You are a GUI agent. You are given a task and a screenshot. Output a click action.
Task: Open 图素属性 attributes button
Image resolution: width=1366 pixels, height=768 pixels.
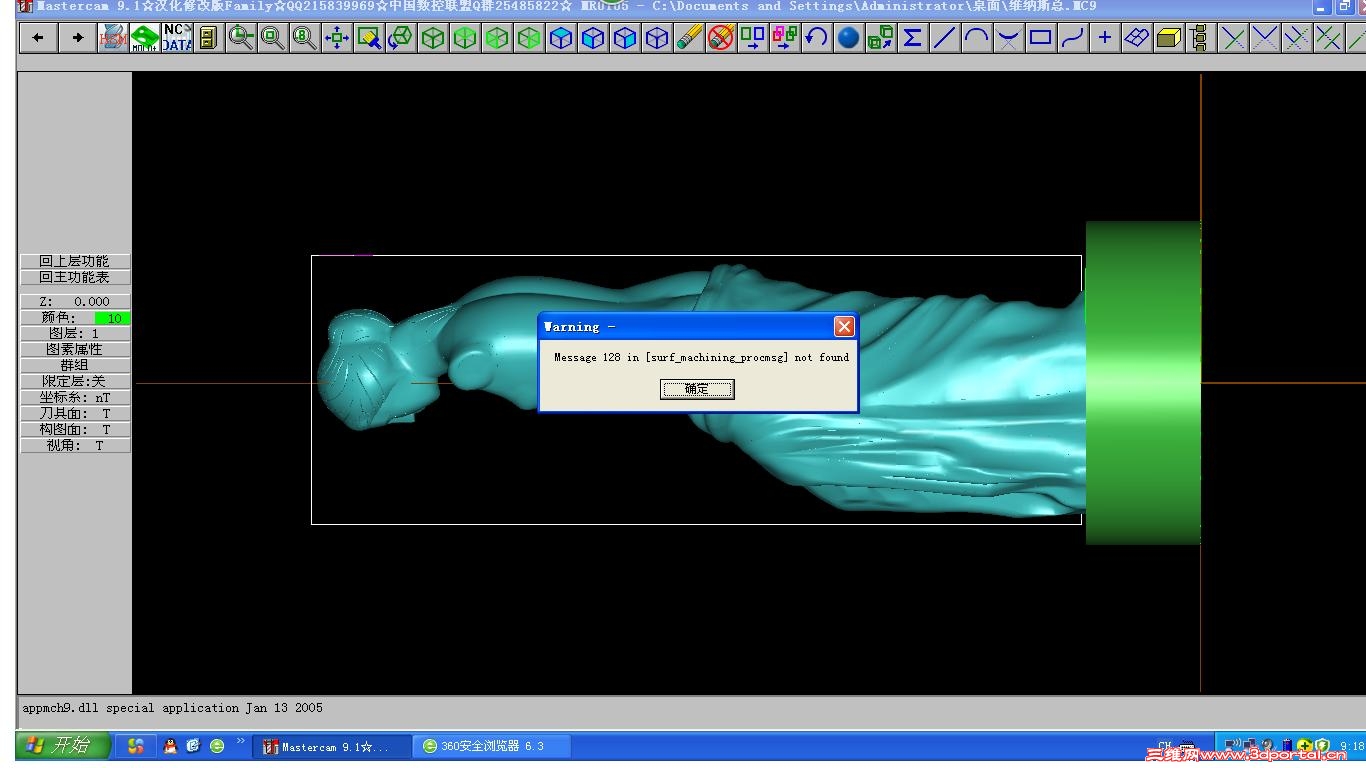[x=75, y=349]
